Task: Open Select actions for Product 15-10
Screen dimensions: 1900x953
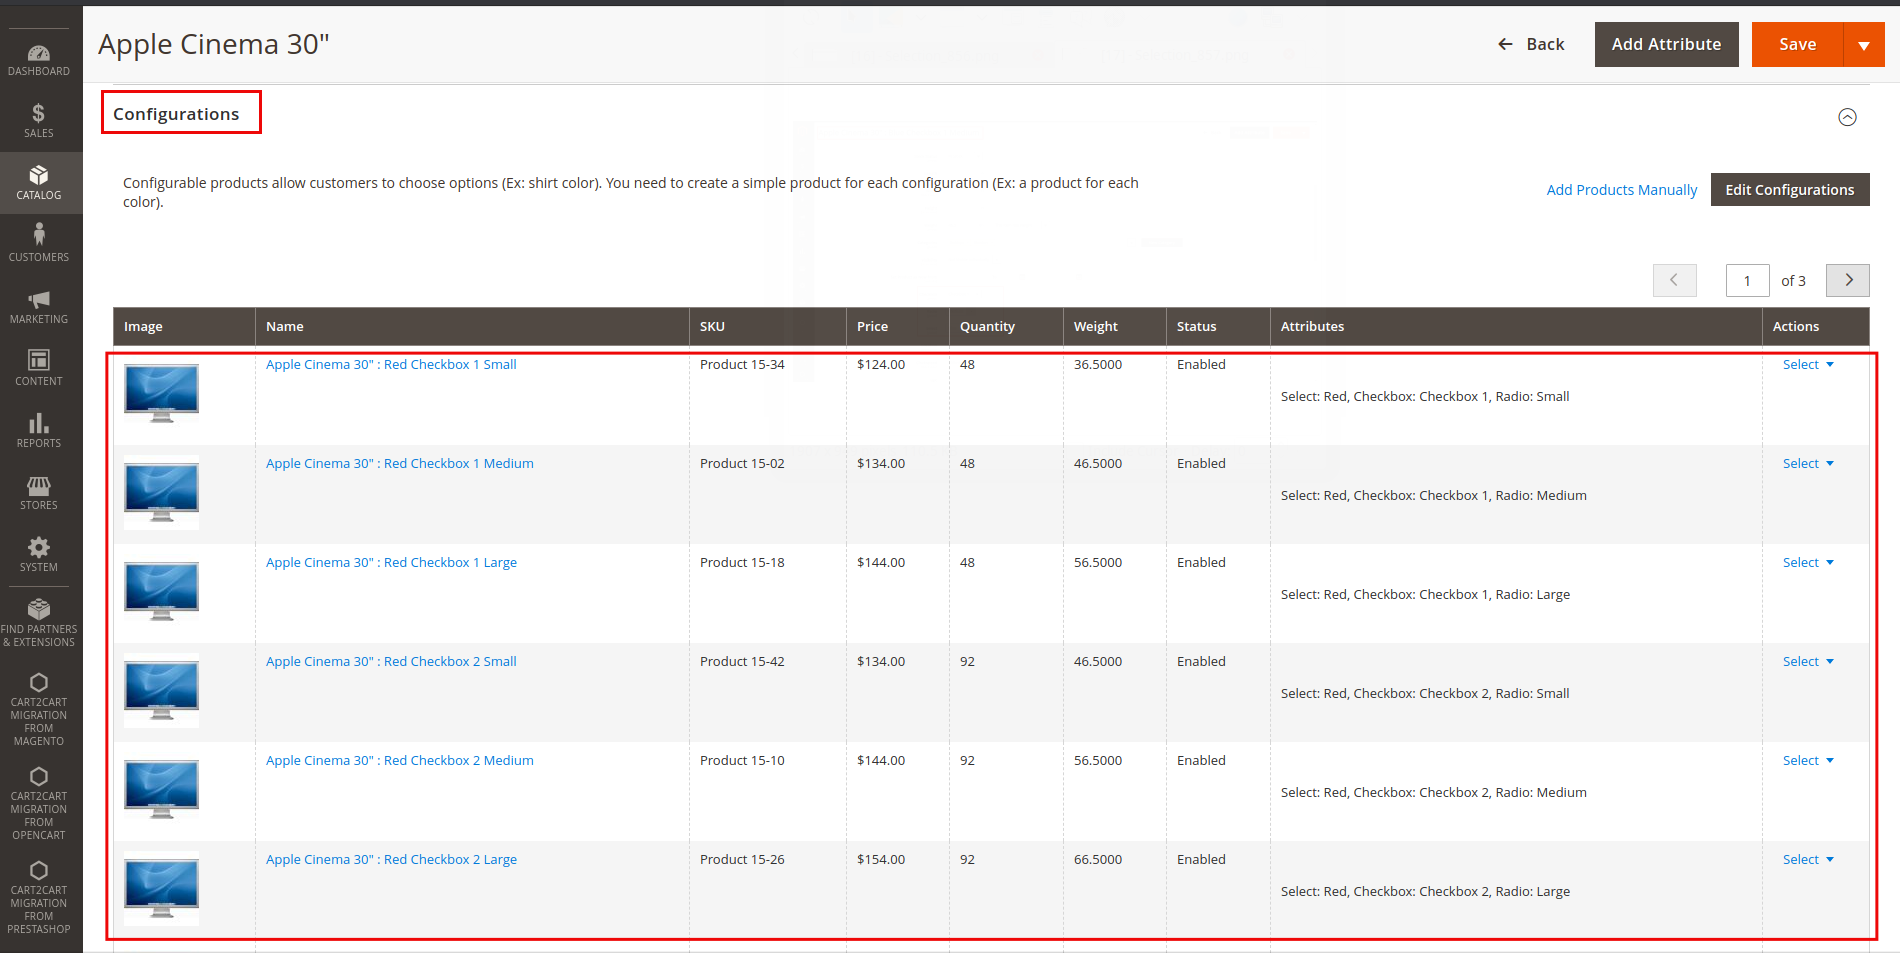Action: pos(1808,761)
